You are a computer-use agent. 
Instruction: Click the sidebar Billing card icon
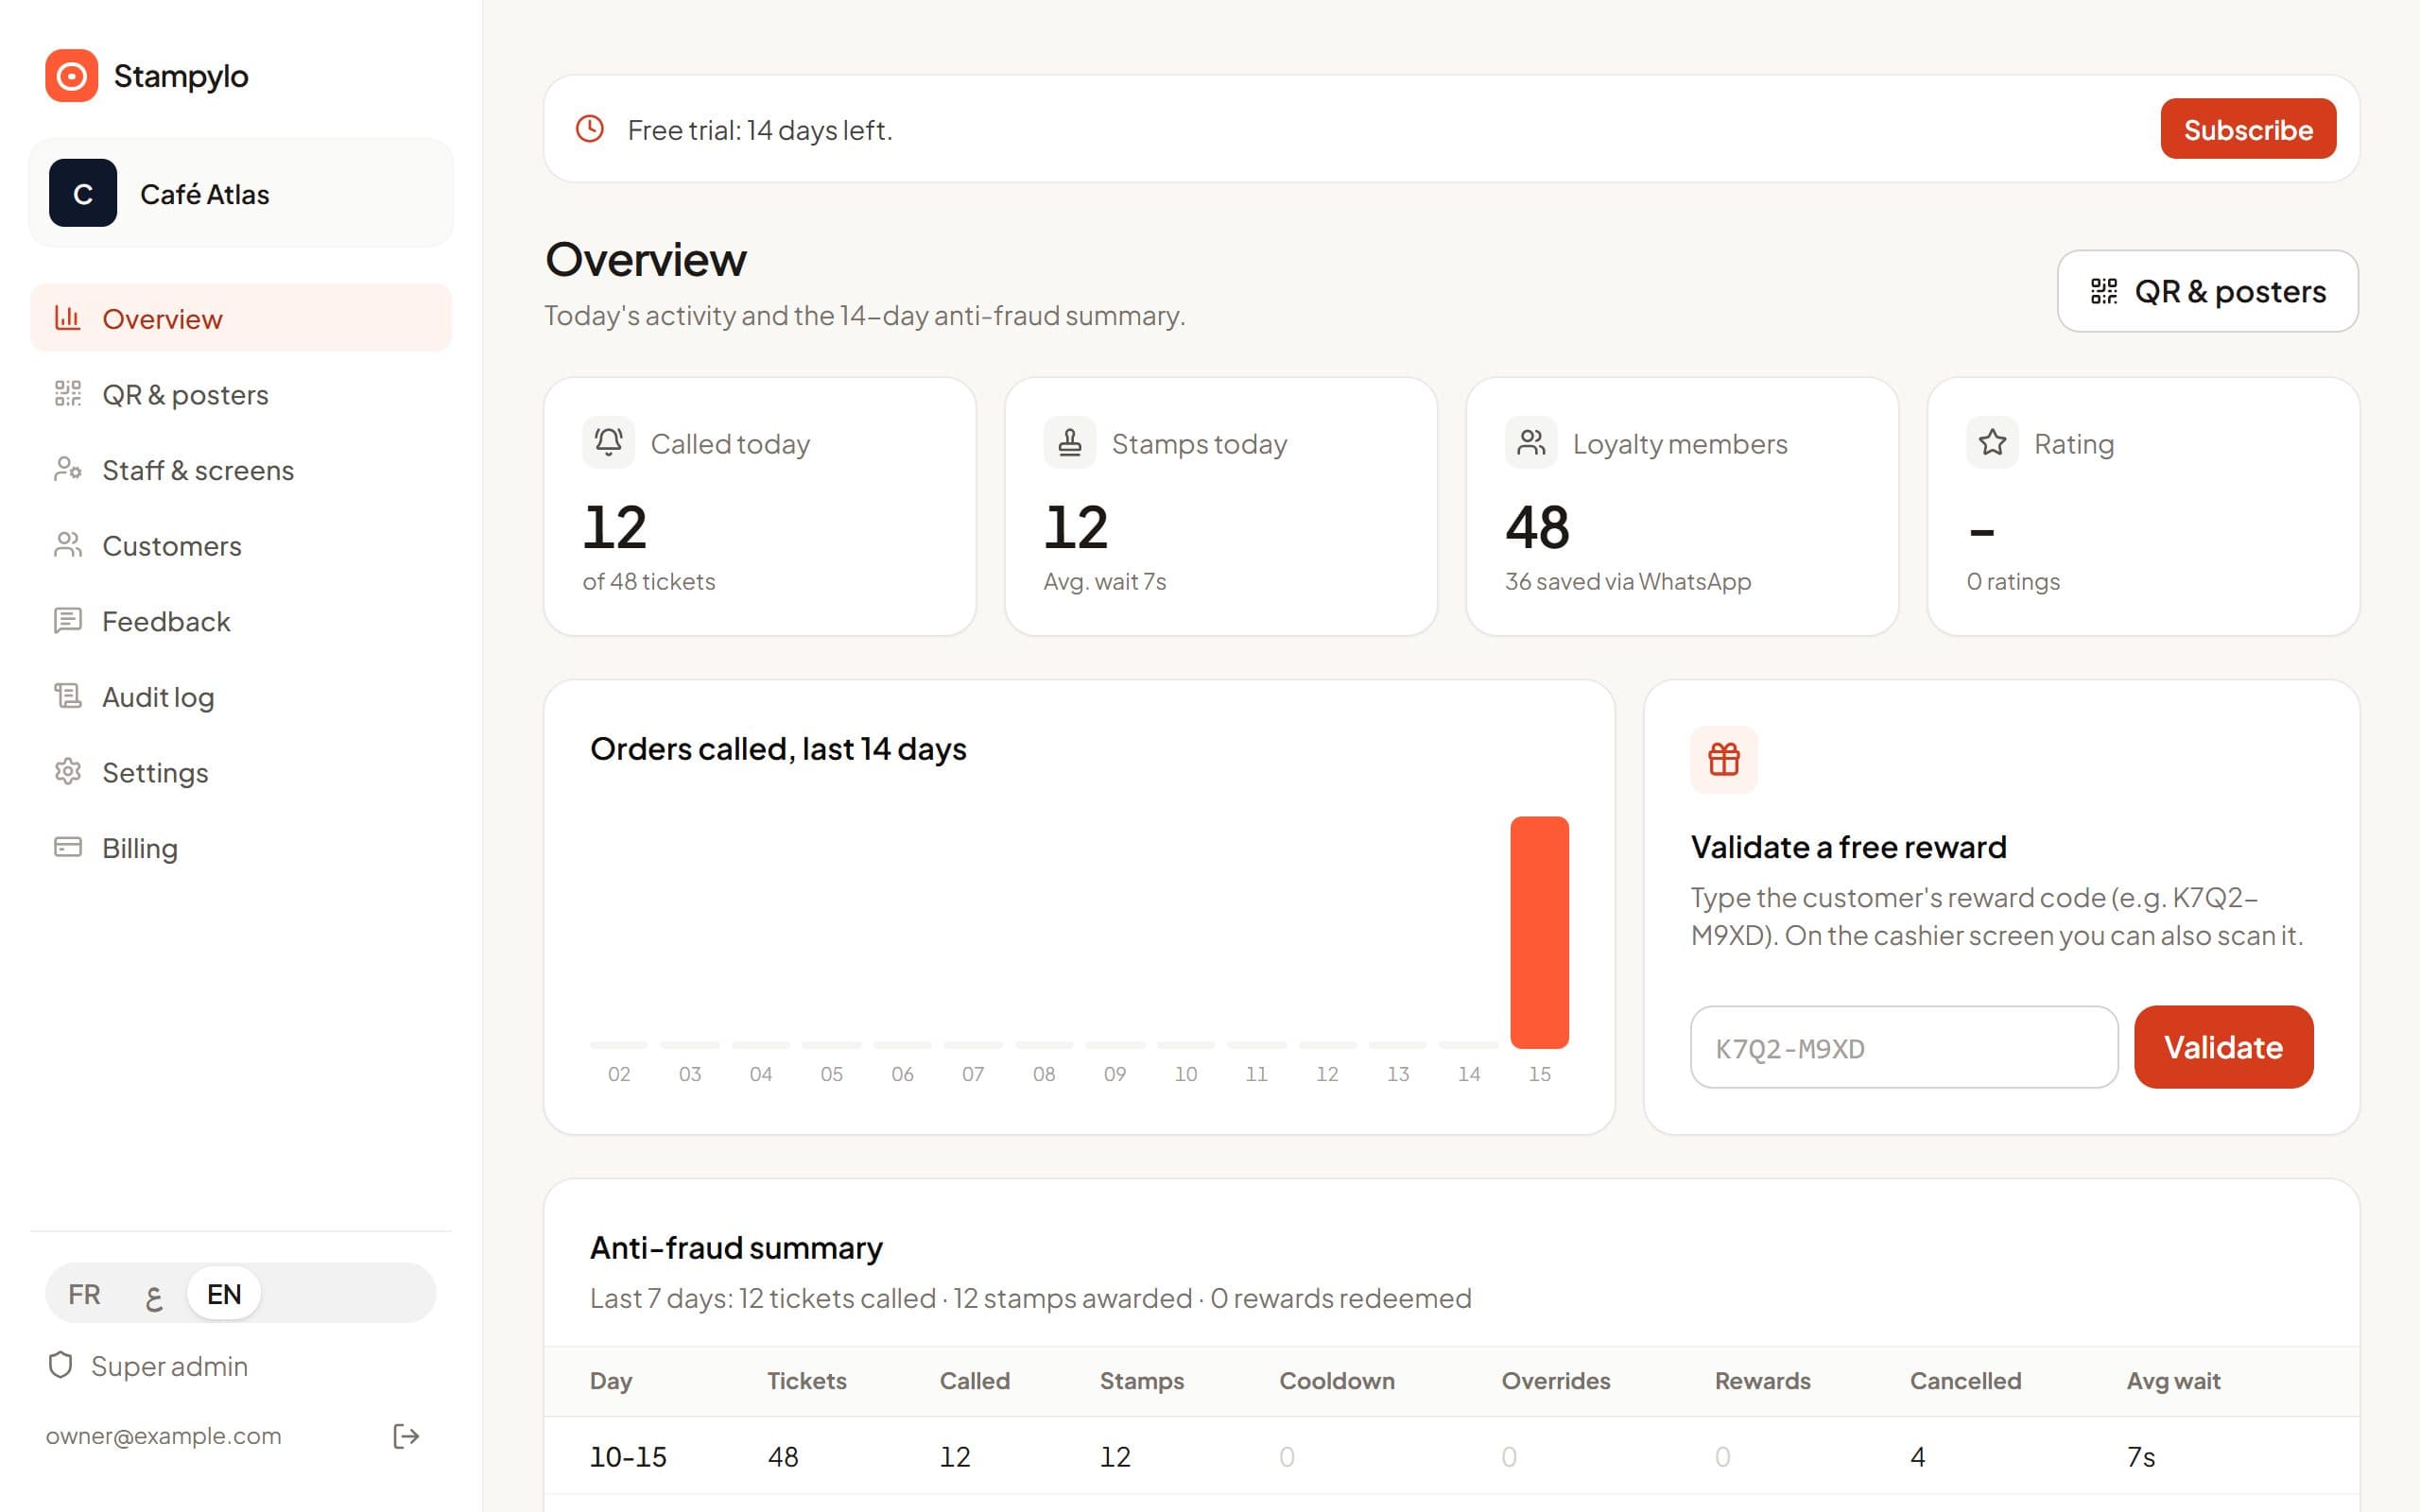[x=68, y=847]
